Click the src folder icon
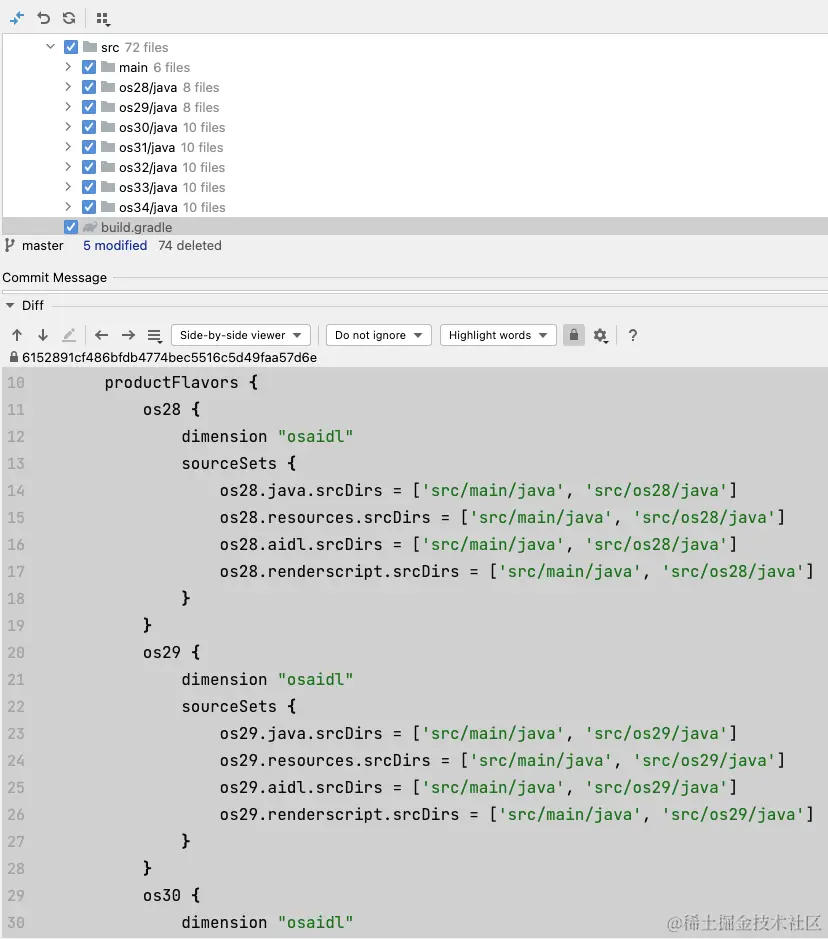828x939 pixels. (90, 46)
